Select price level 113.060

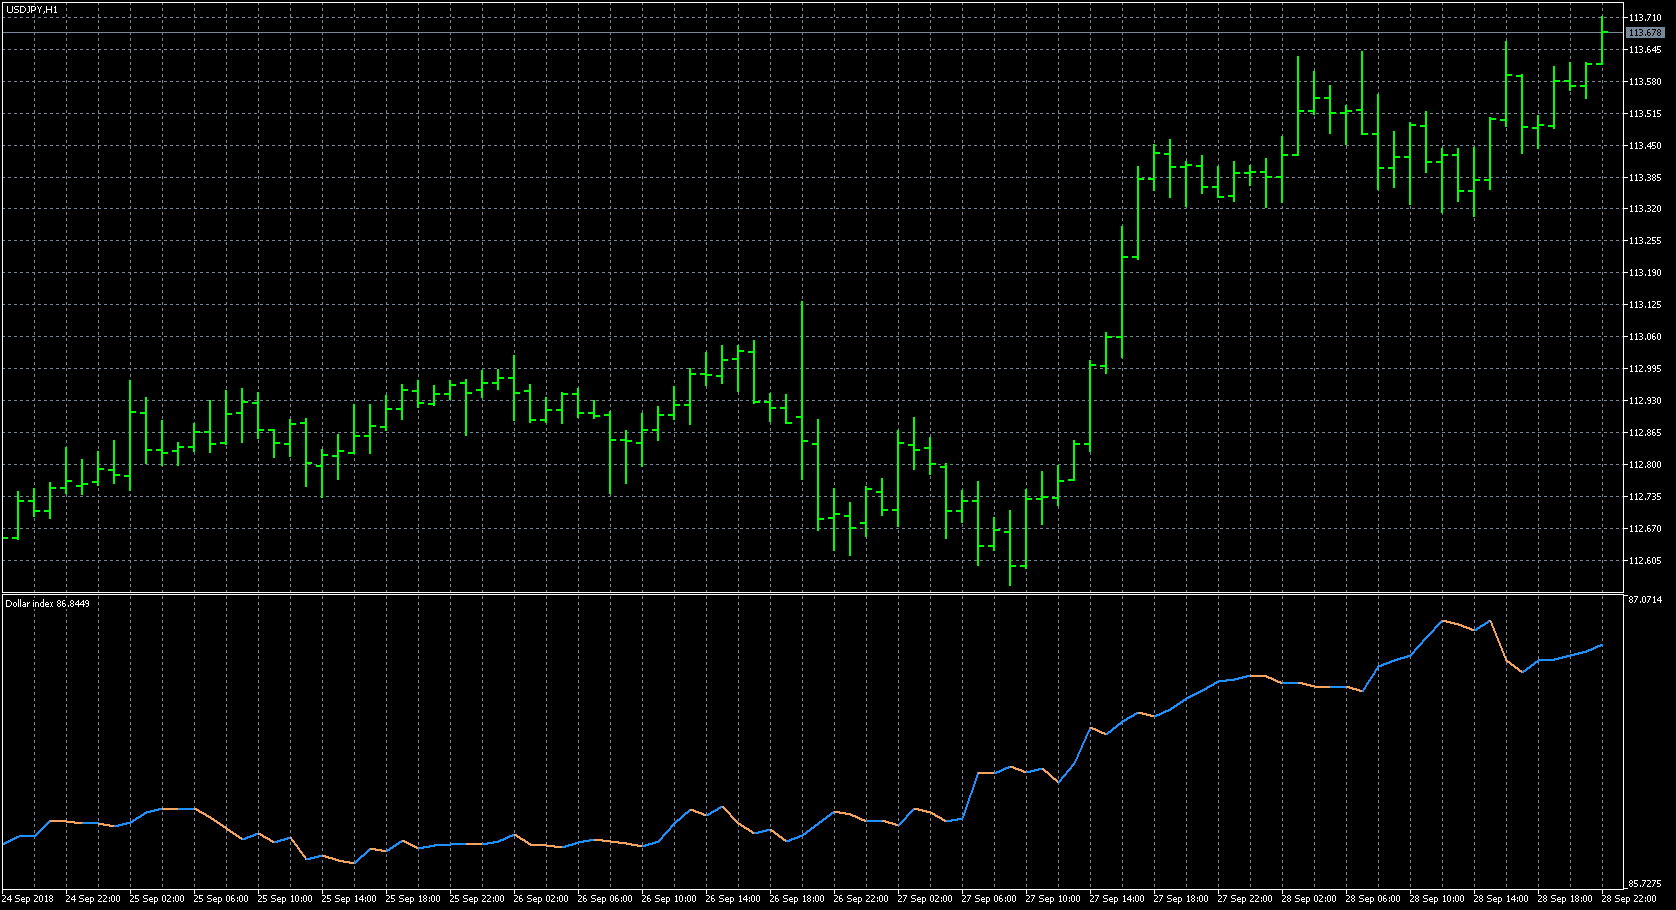coord(1645,337)
